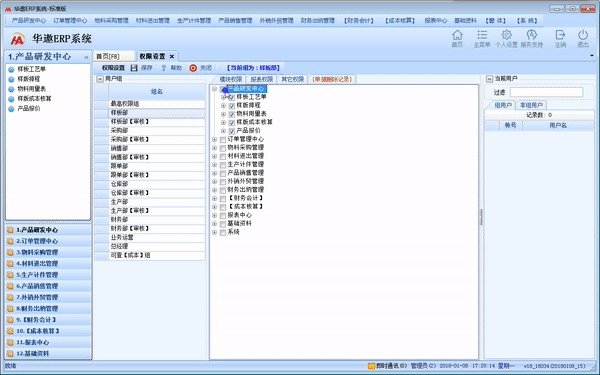The image size is (600, 375).
Task: Uncheck the 物料用量表 permission checkbox
Action: 232,114
